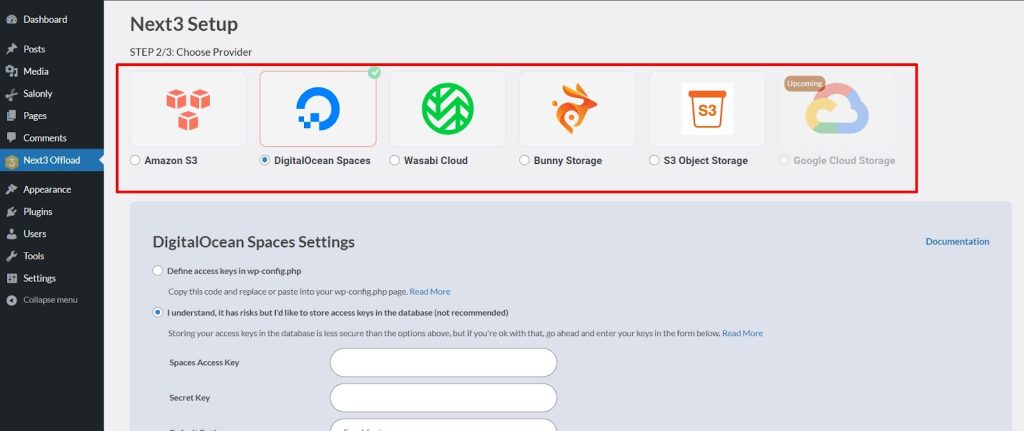
Task: Click the Pages document icon
Action: pos(11,116)
